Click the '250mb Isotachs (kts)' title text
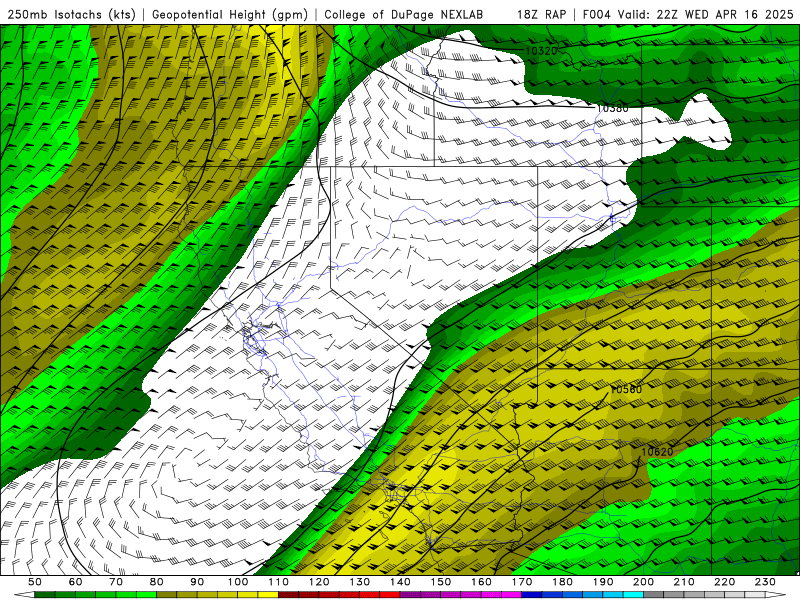The width and height of the screenshot is (800, 600). (72, 15)
